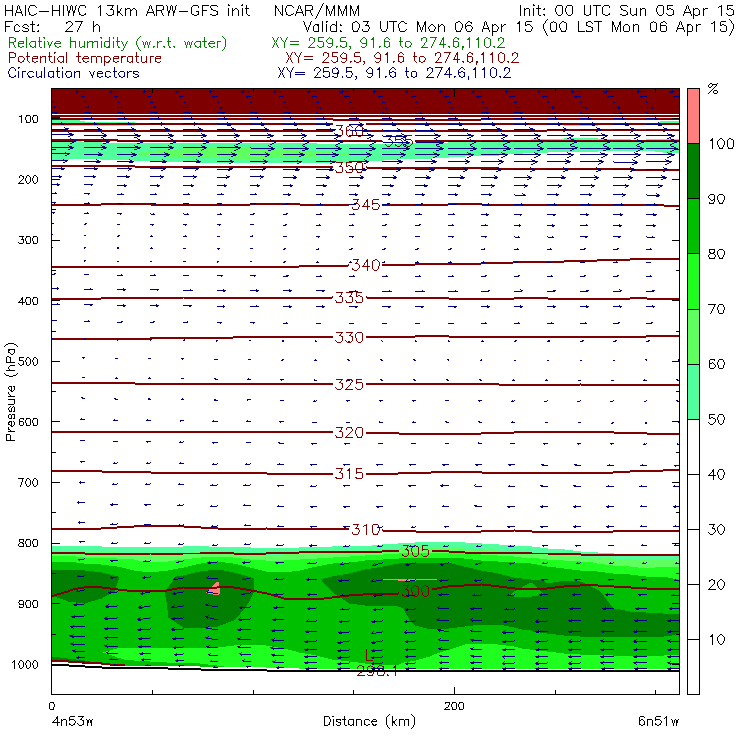Click the 400 hPa pressure tick label

tap(28, 301)
